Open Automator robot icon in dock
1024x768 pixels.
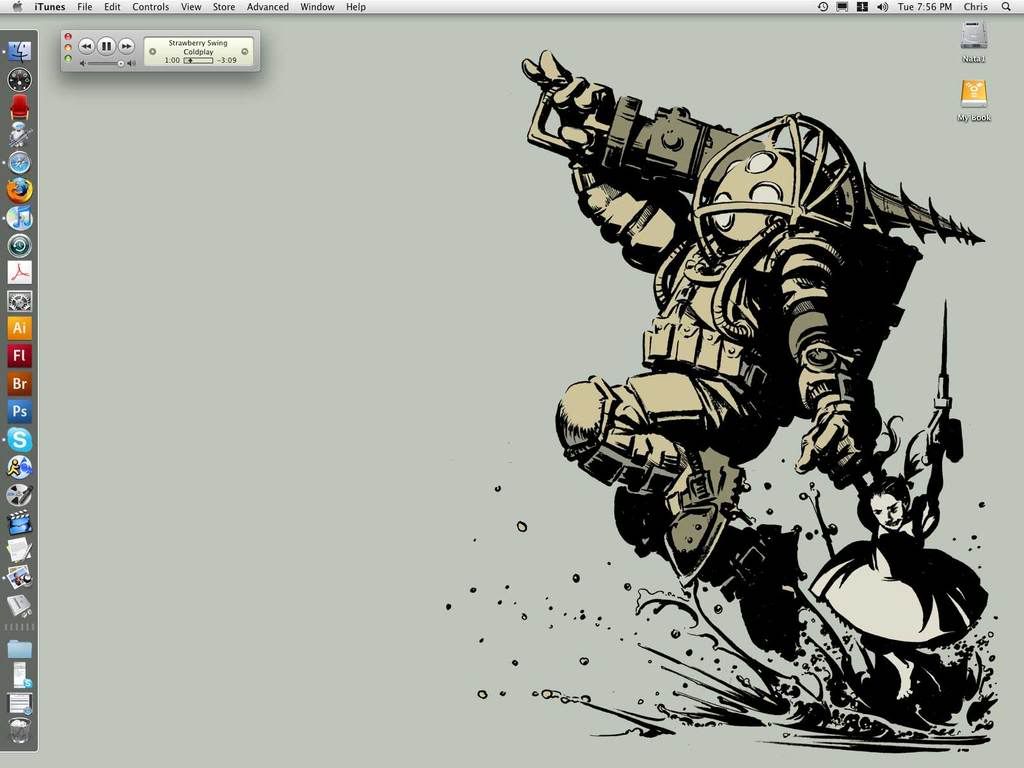[20, 135]
